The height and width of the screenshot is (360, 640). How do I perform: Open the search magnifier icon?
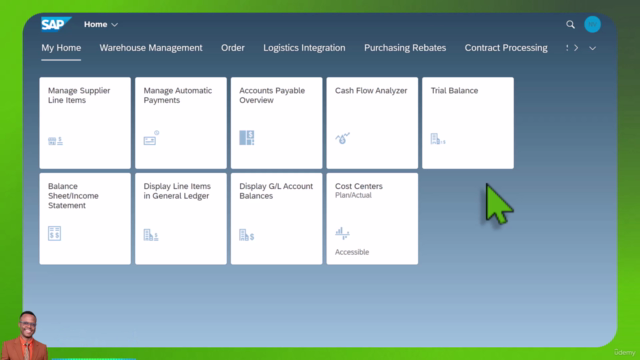(570, 24)
